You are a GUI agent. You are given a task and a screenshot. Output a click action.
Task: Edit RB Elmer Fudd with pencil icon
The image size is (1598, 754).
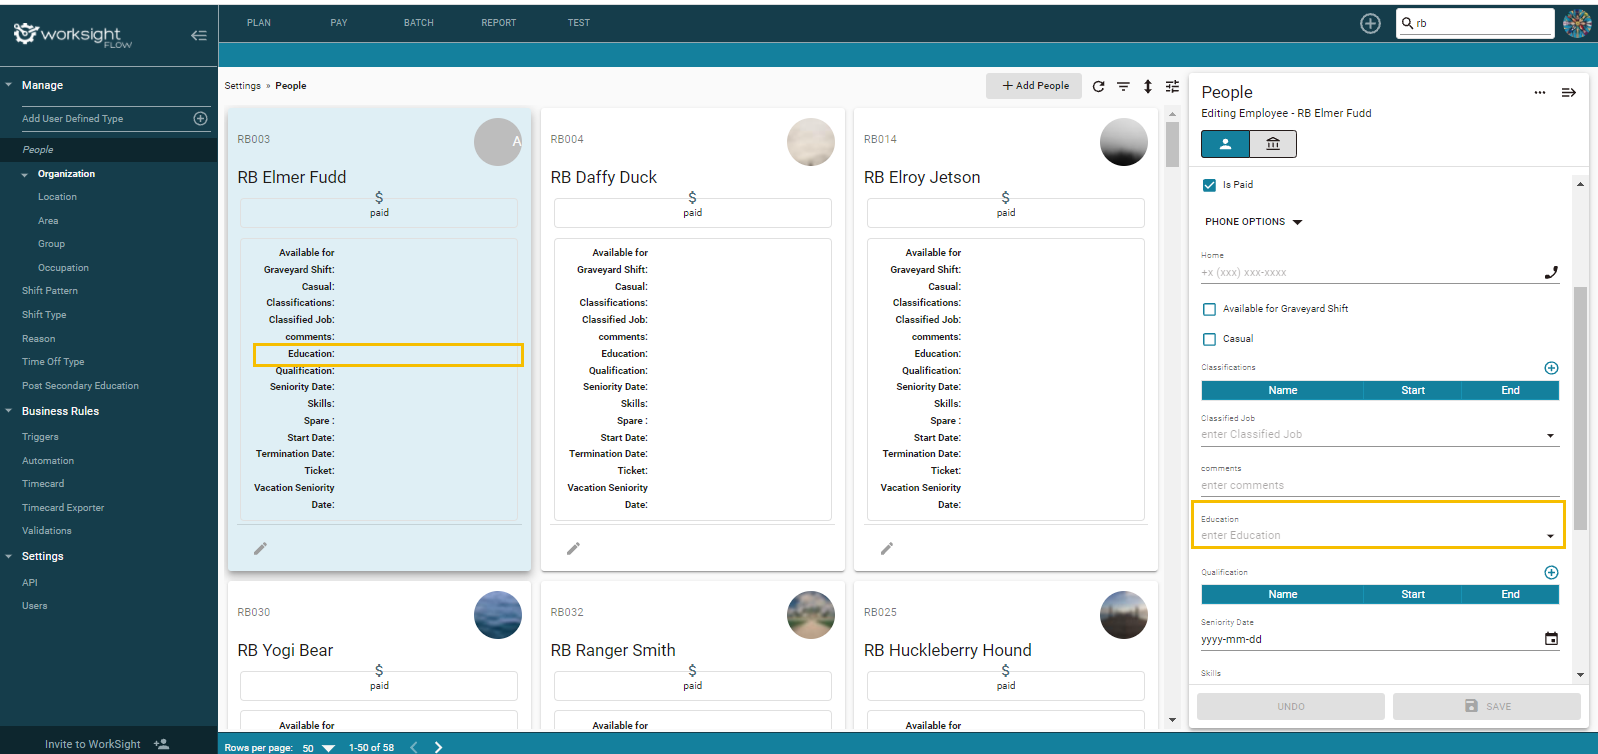(x=260, y=548)
